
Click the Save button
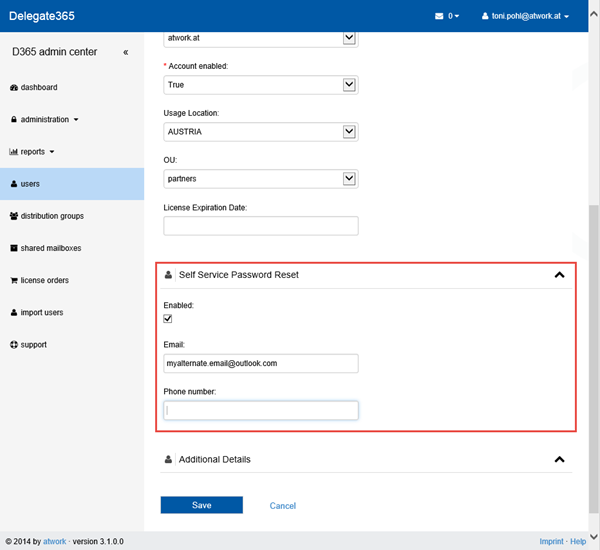[x=201, y=505]
